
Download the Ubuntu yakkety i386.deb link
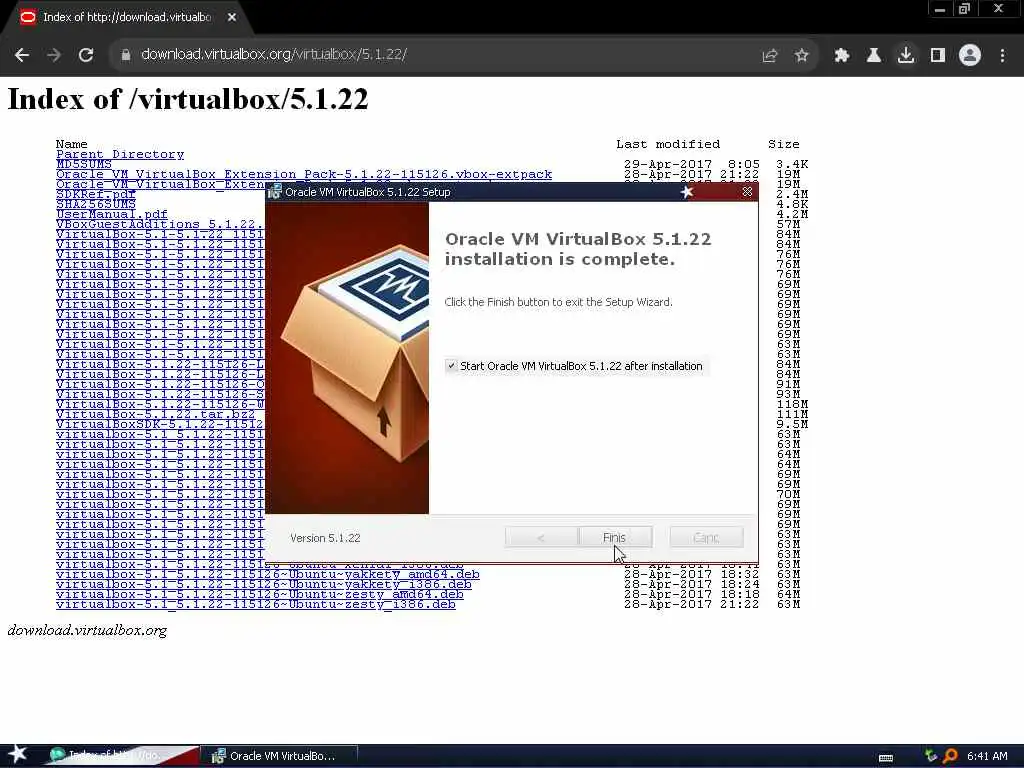pos(264,584)
